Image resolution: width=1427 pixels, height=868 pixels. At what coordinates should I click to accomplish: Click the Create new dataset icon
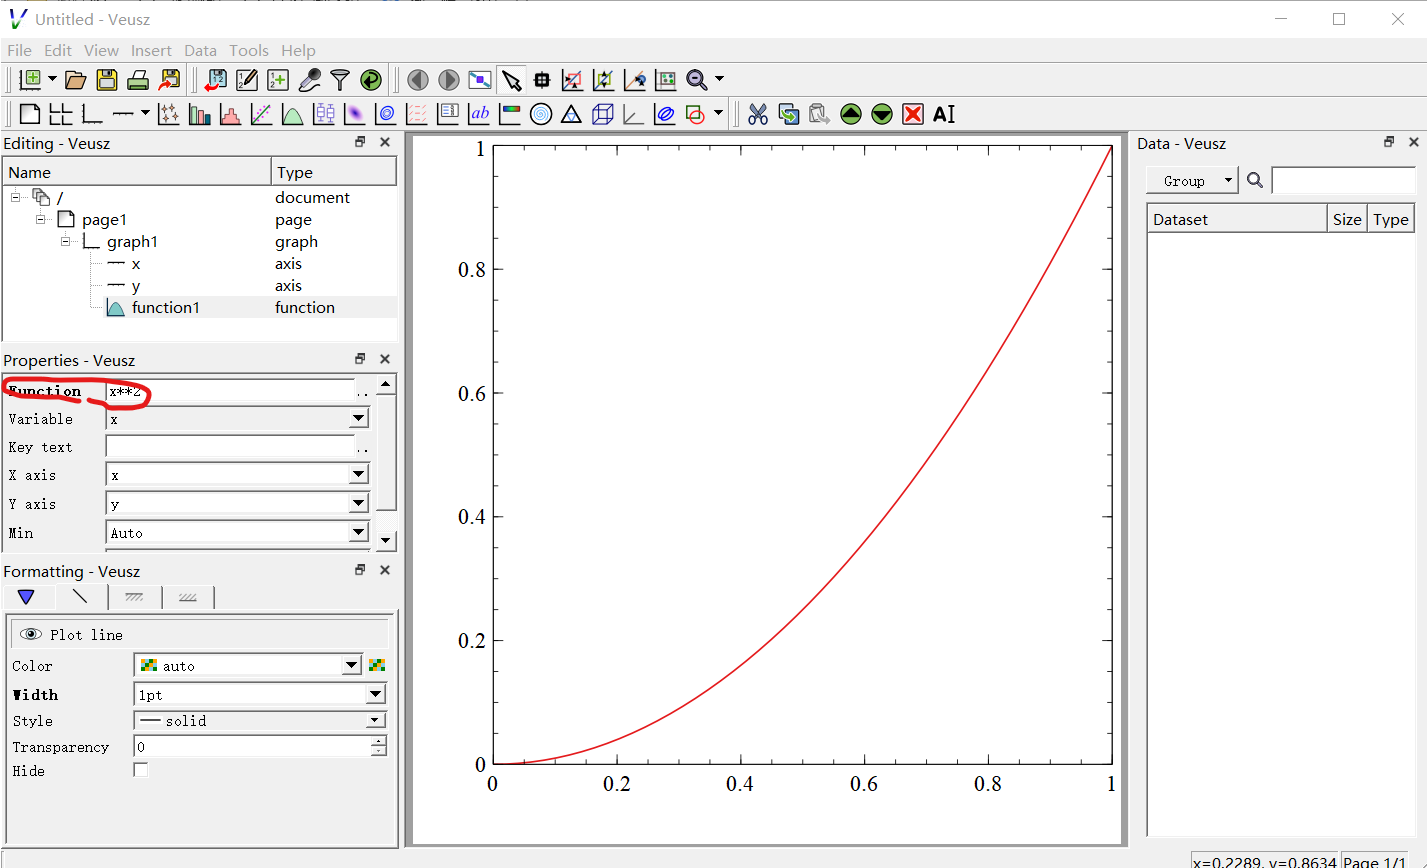278,80
